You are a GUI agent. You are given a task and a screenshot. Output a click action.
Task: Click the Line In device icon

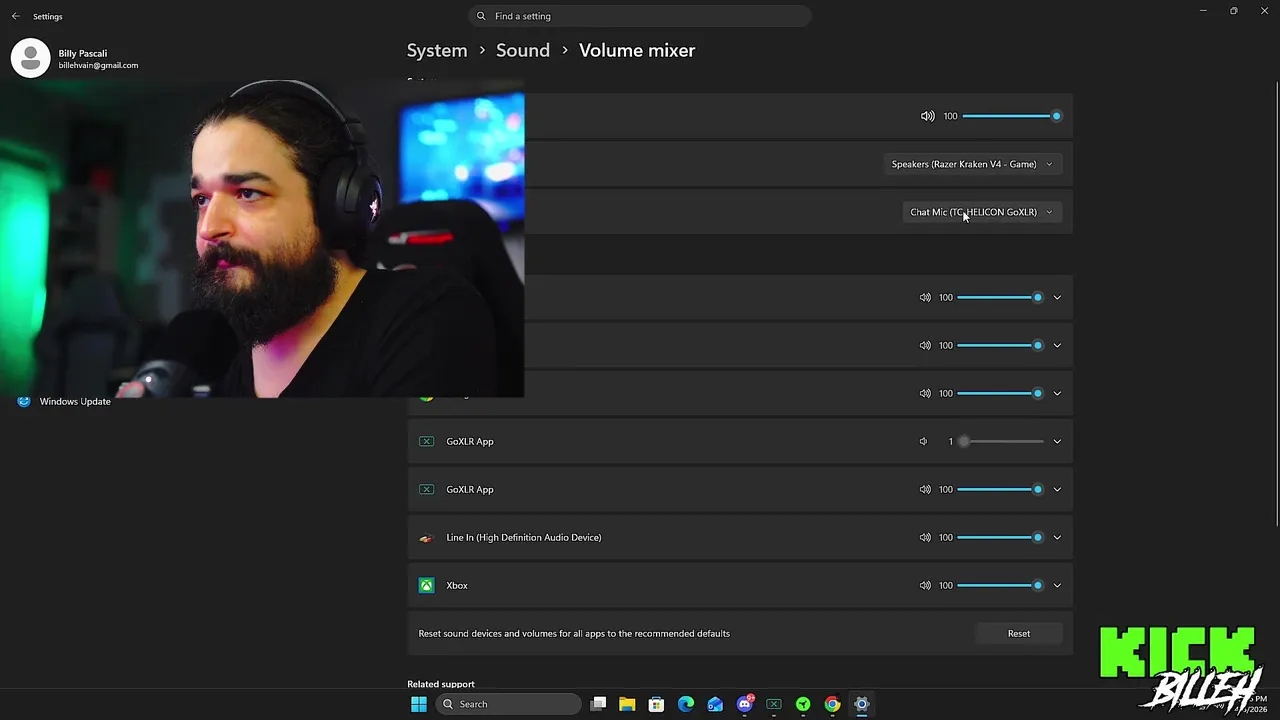[427, 537]
